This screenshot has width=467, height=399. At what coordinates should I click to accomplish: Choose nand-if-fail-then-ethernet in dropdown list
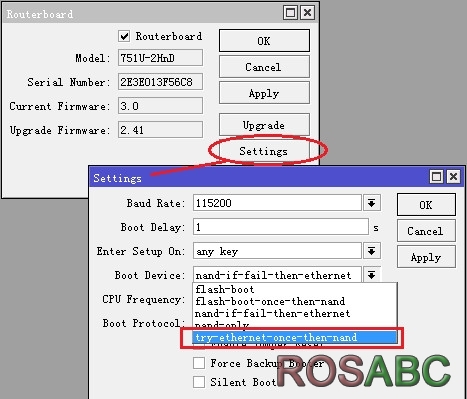pyautogui.click(x=295, y=313)
